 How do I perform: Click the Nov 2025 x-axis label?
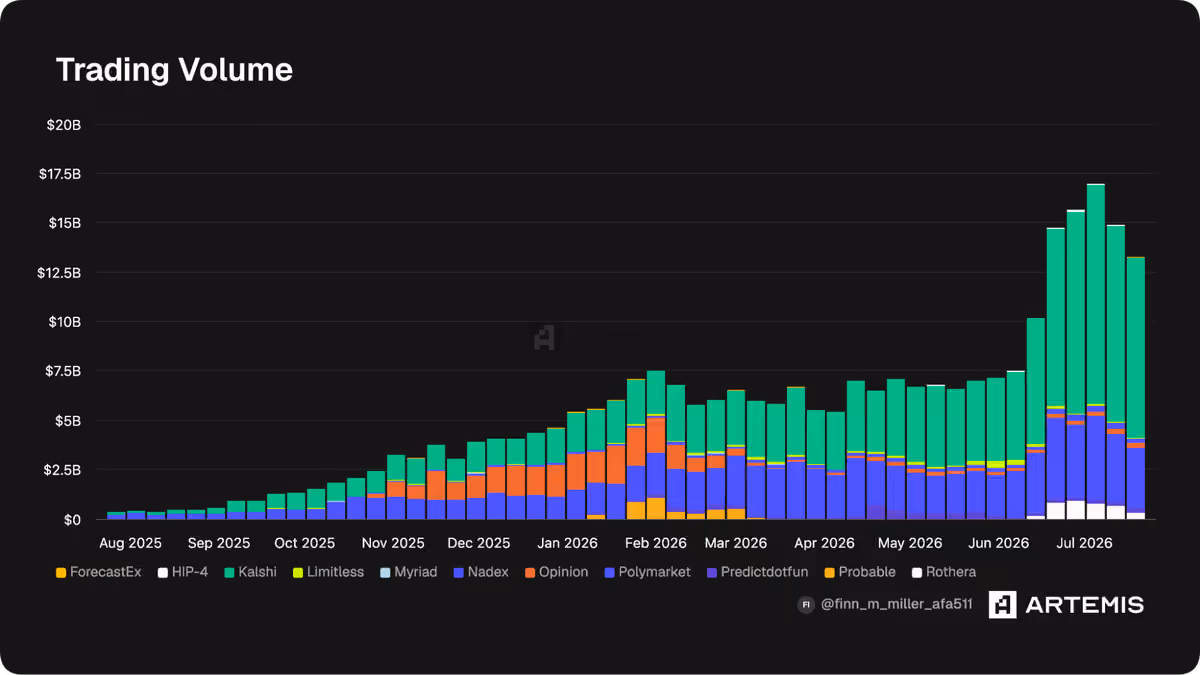coord(394,543)
